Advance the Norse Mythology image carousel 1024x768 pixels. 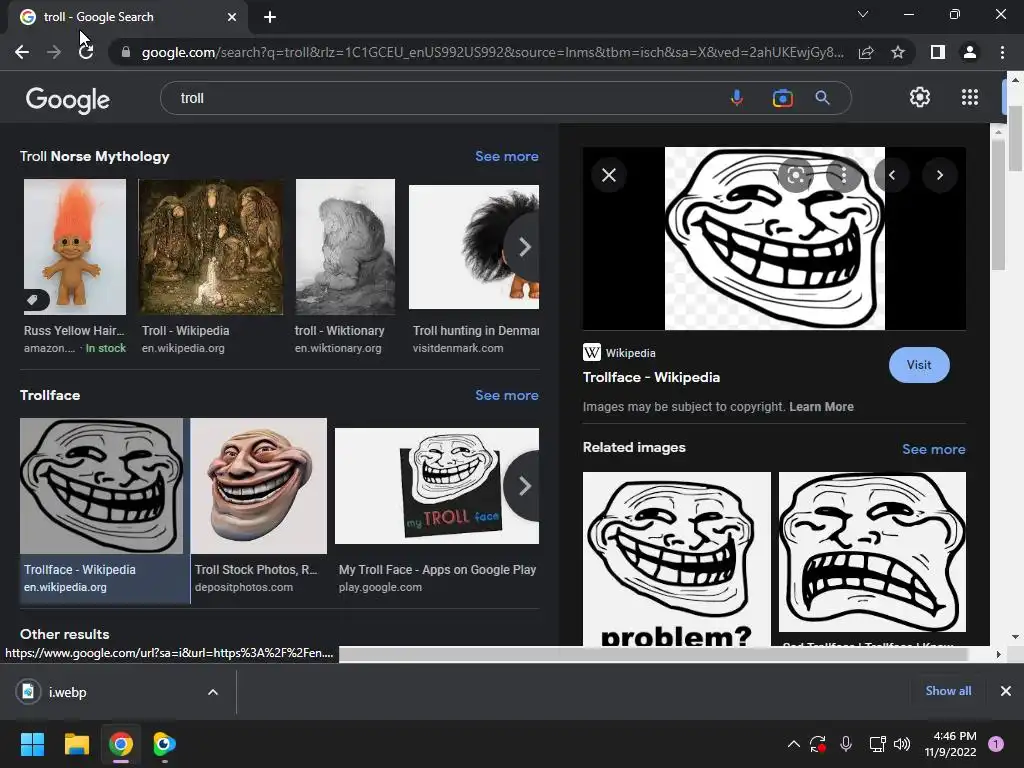524,247
